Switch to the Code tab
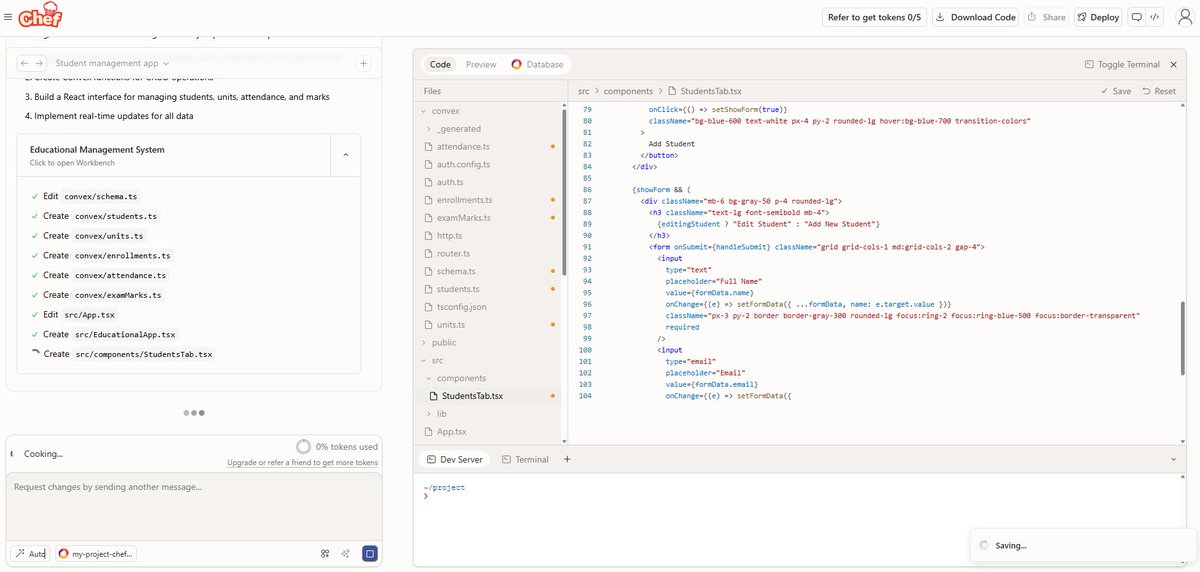1200x572 pixels. 440,64
